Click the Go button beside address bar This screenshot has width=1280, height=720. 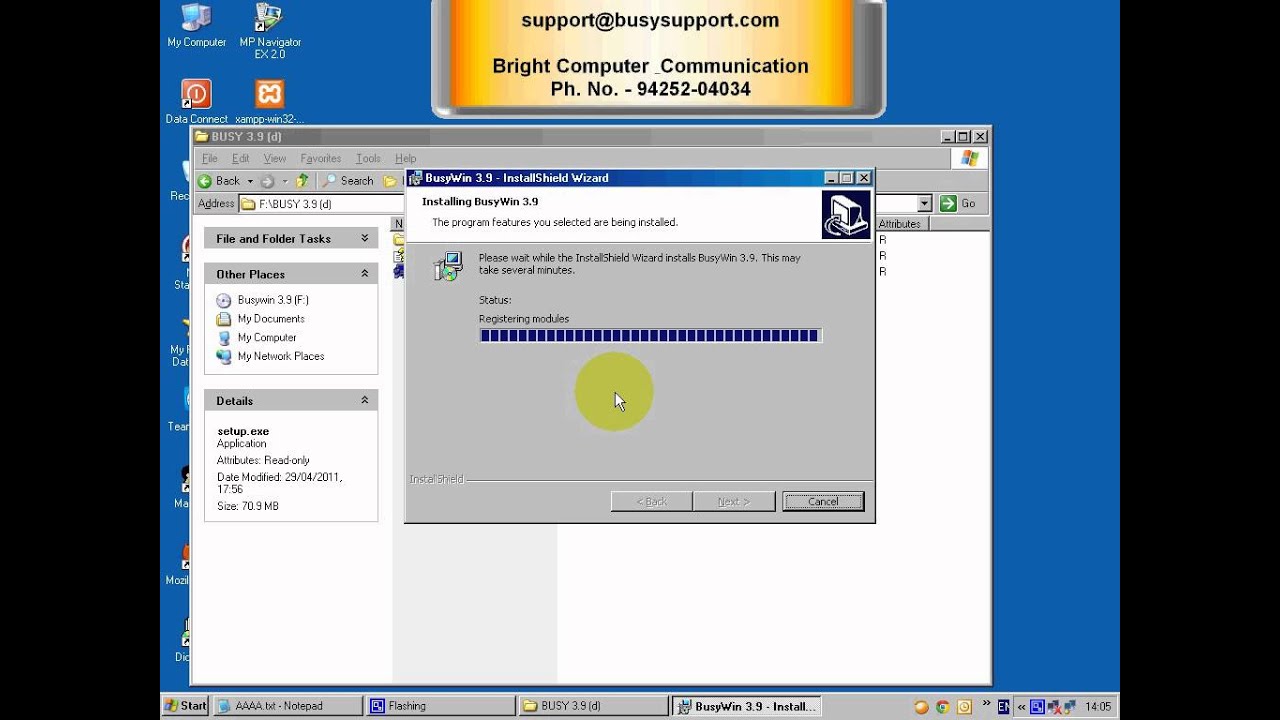(958, 203)
